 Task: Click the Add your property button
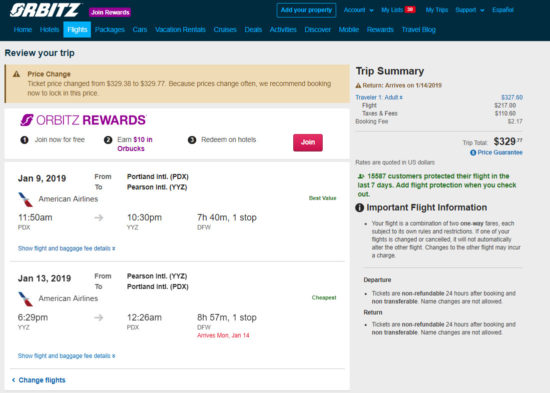(306, 10)
